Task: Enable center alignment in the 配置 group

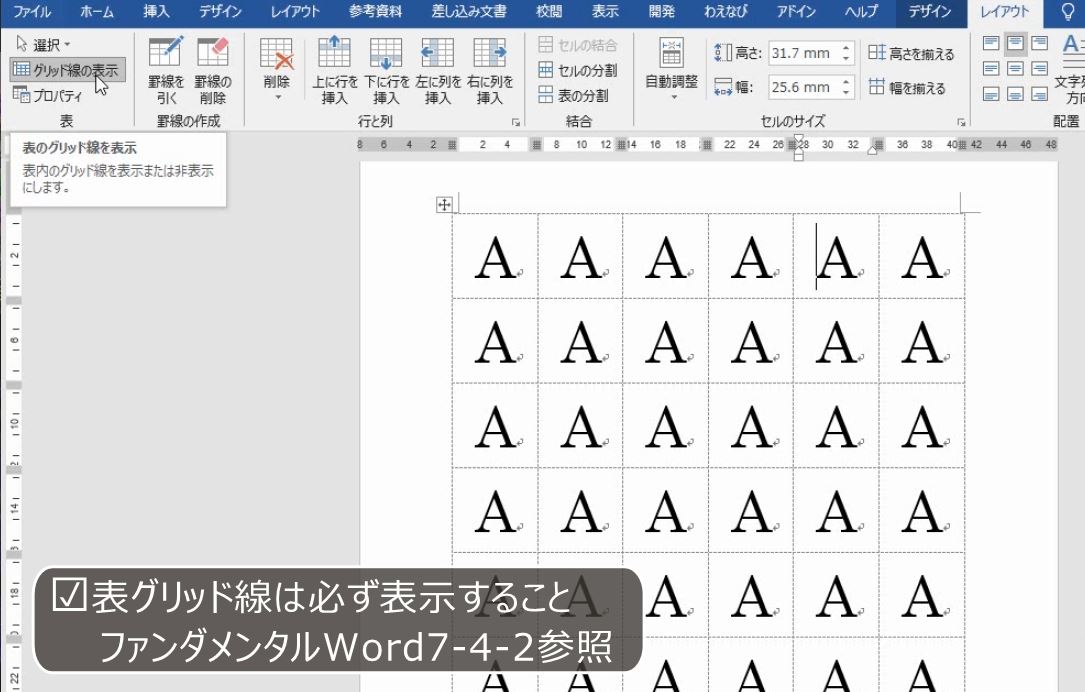Action: coord(1015,68)
